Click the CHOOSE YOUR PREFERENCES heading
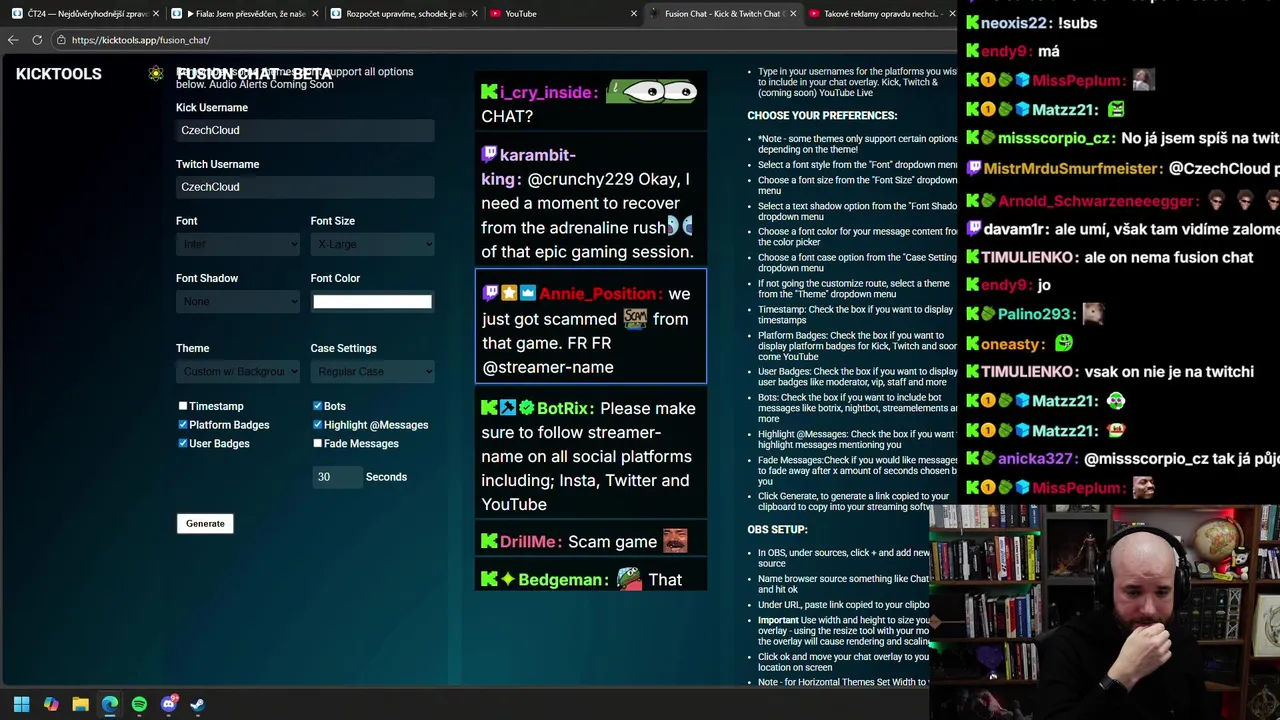Viewport: 1280px width, 720px height. (x=822, y=116)
